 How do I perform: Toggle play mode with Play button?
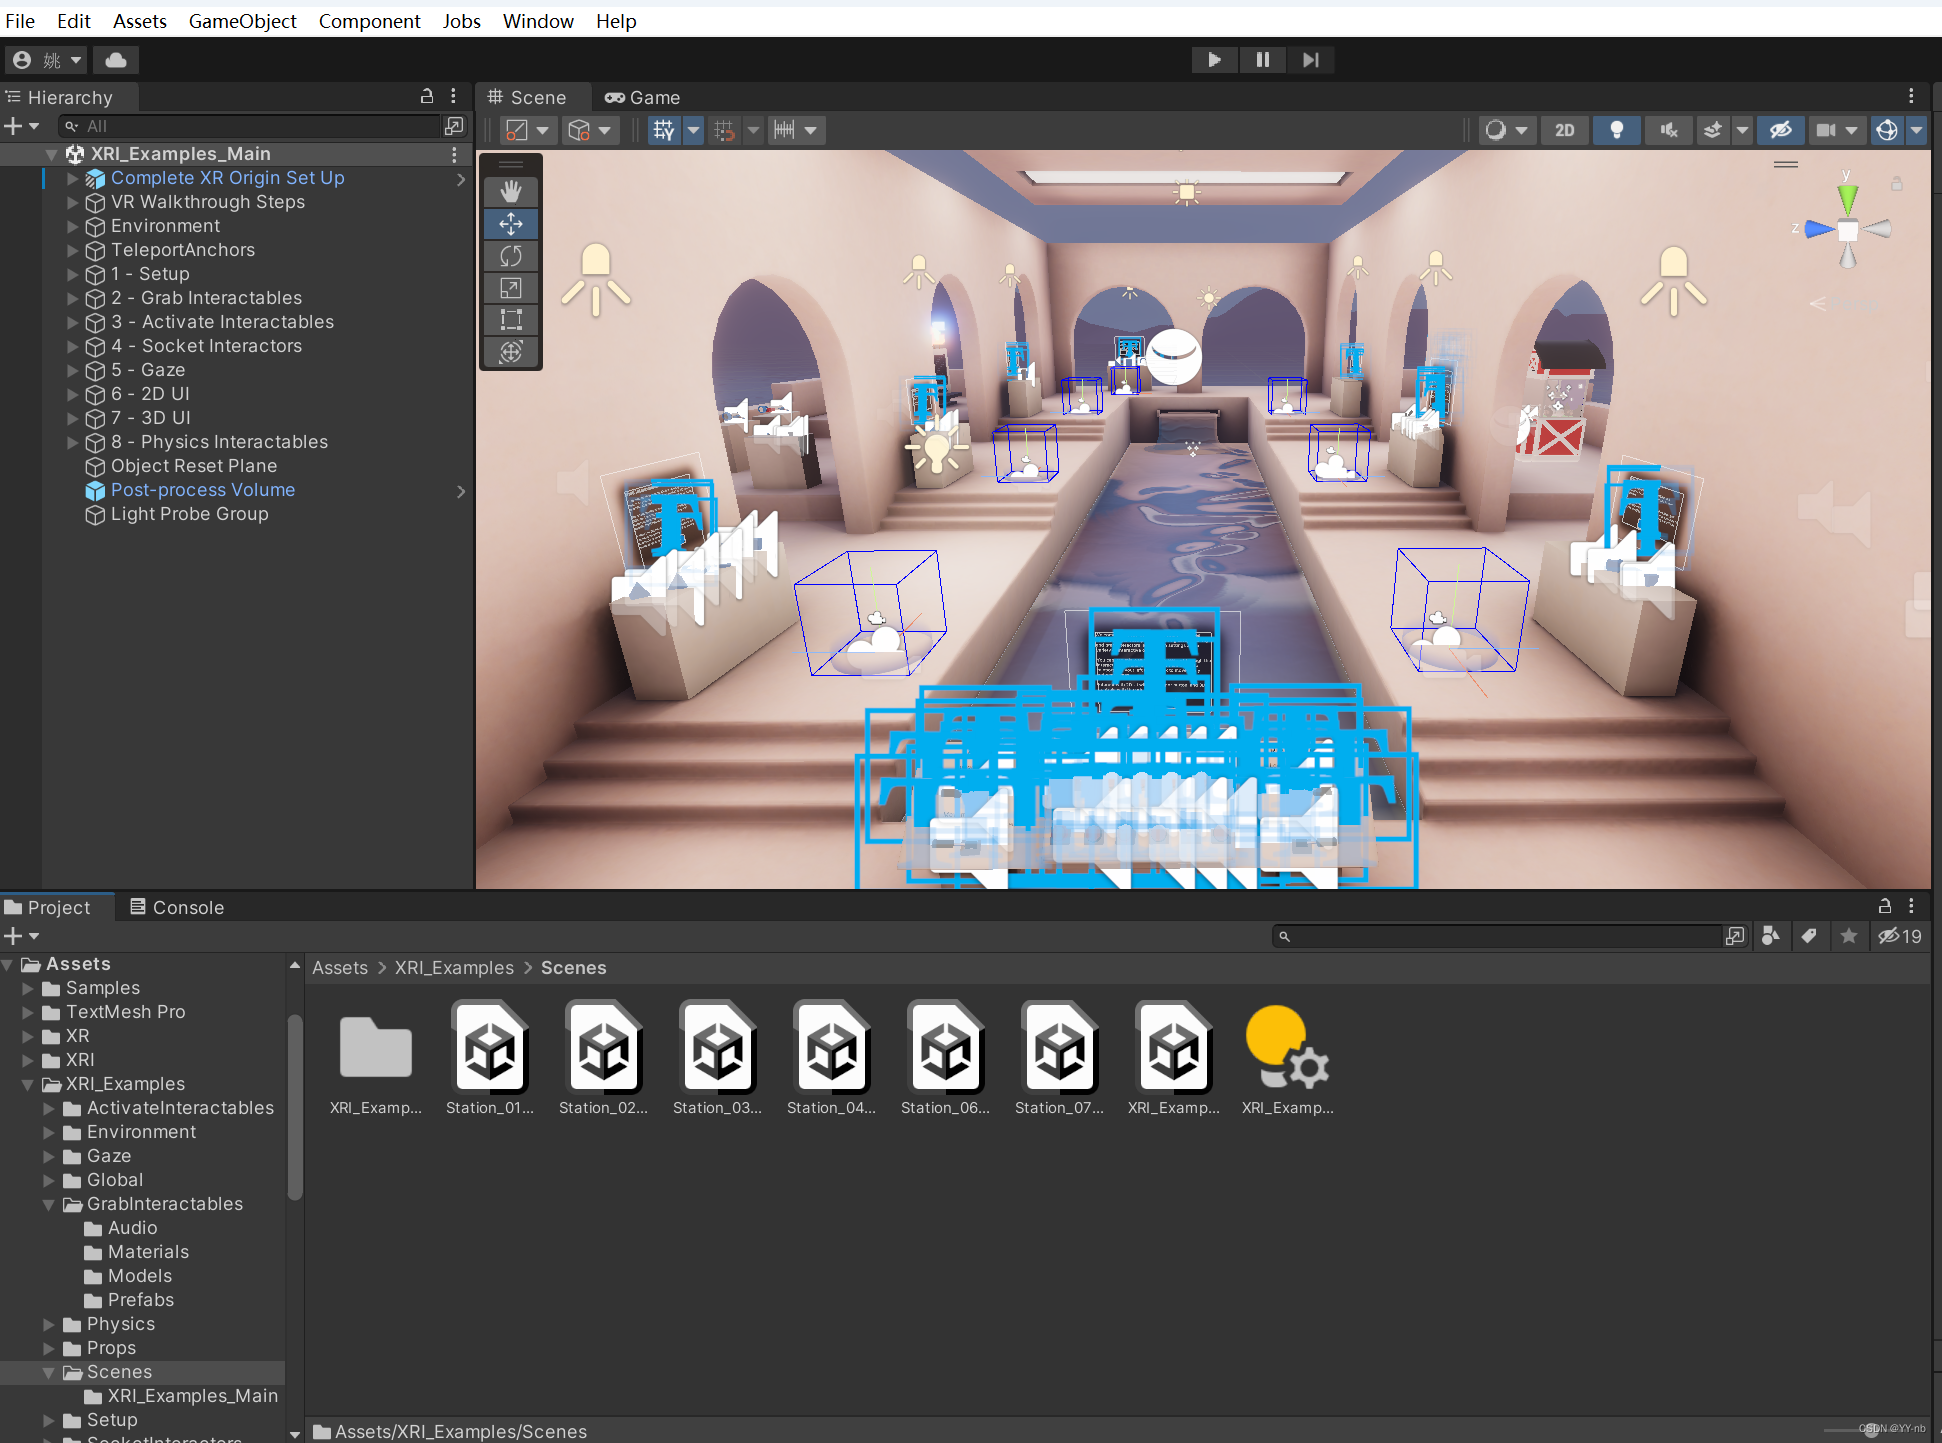pyautogui.click(x=1213, y=61)
